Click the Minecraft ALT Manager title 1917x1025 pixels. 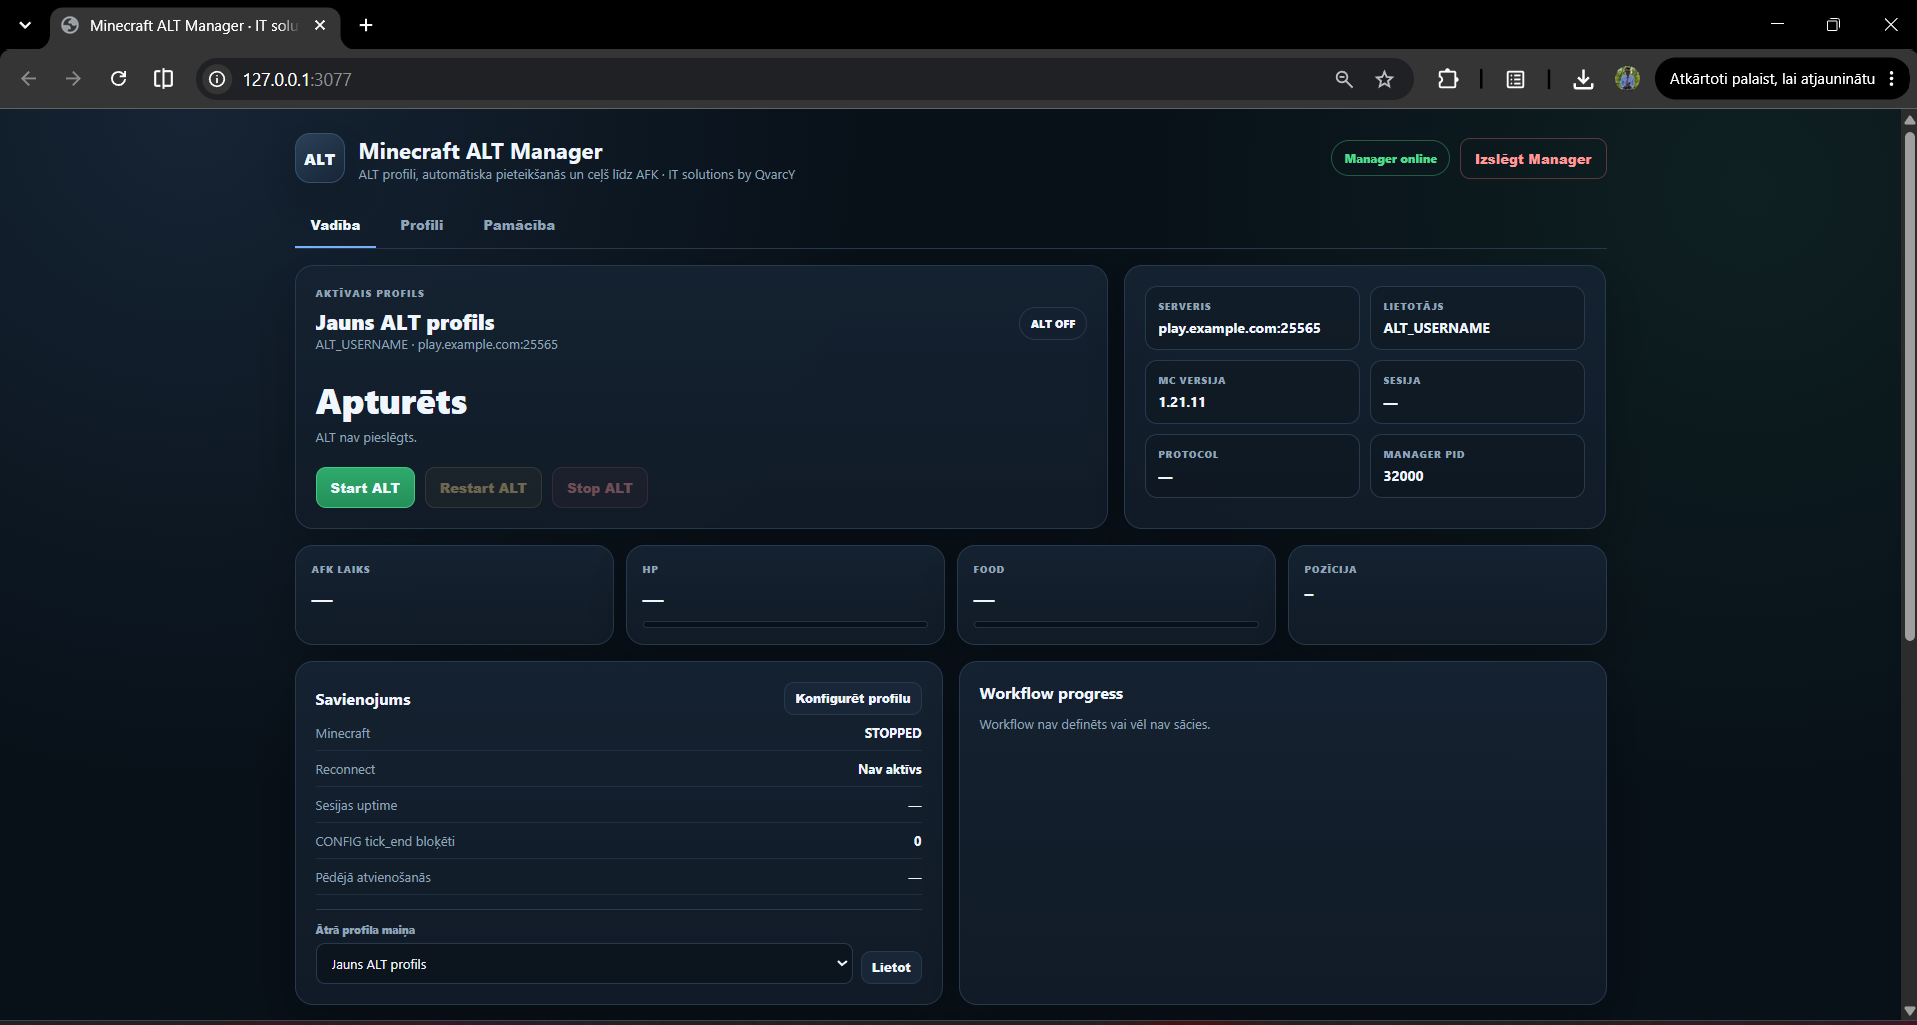(x=481, y=151)
